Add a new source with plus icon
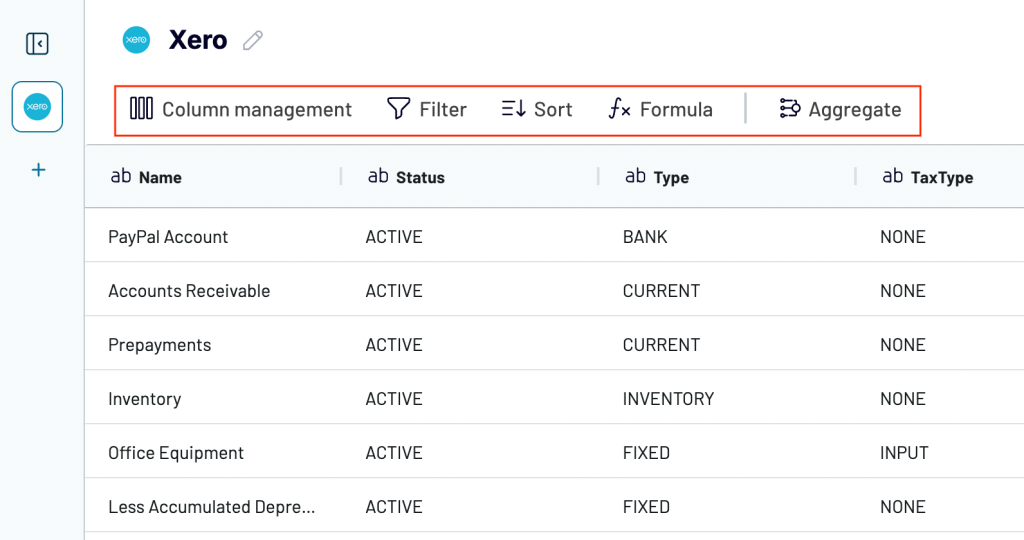This screenshot has width=1024, height=540. point(38,170)
